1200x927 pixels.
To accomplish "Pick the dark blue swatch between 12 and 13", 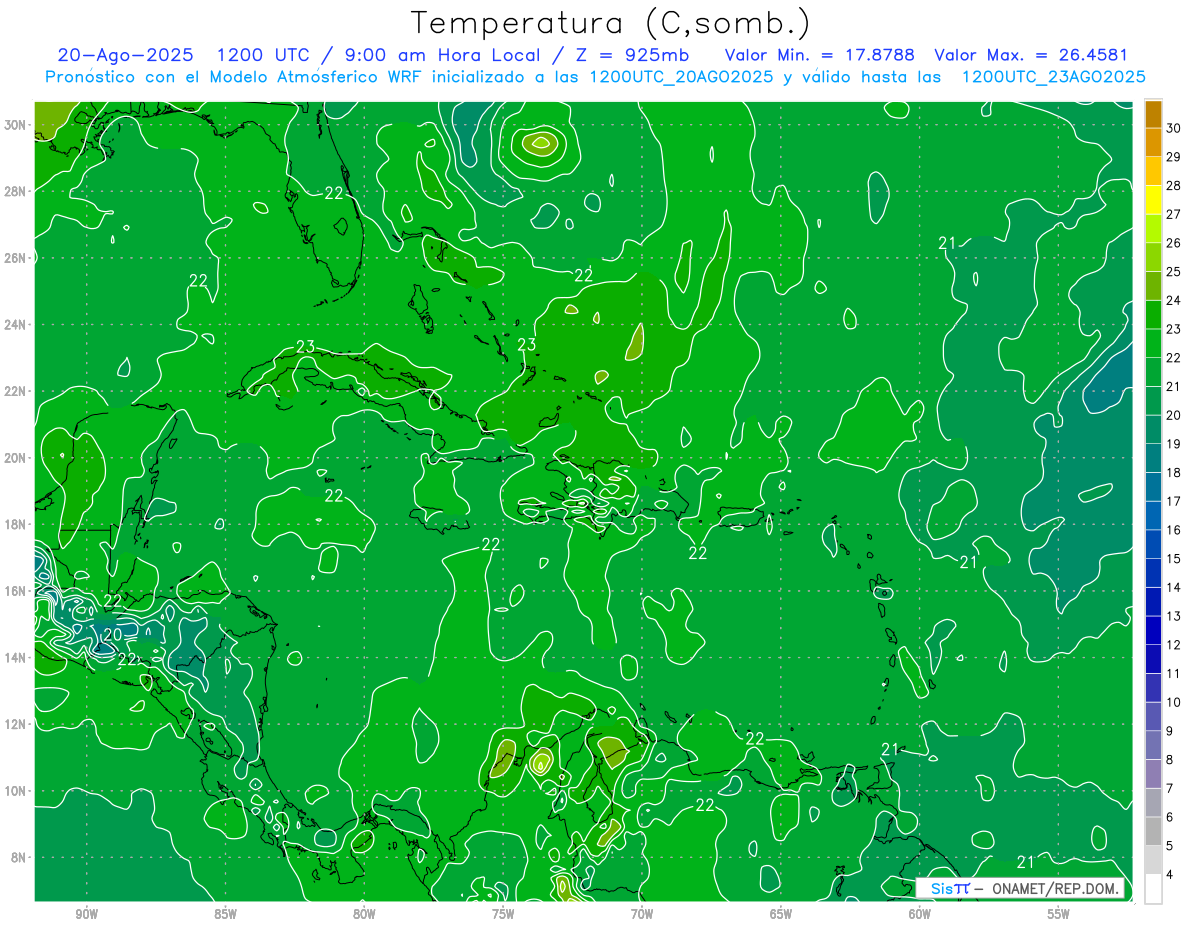I will [1153, 631].
